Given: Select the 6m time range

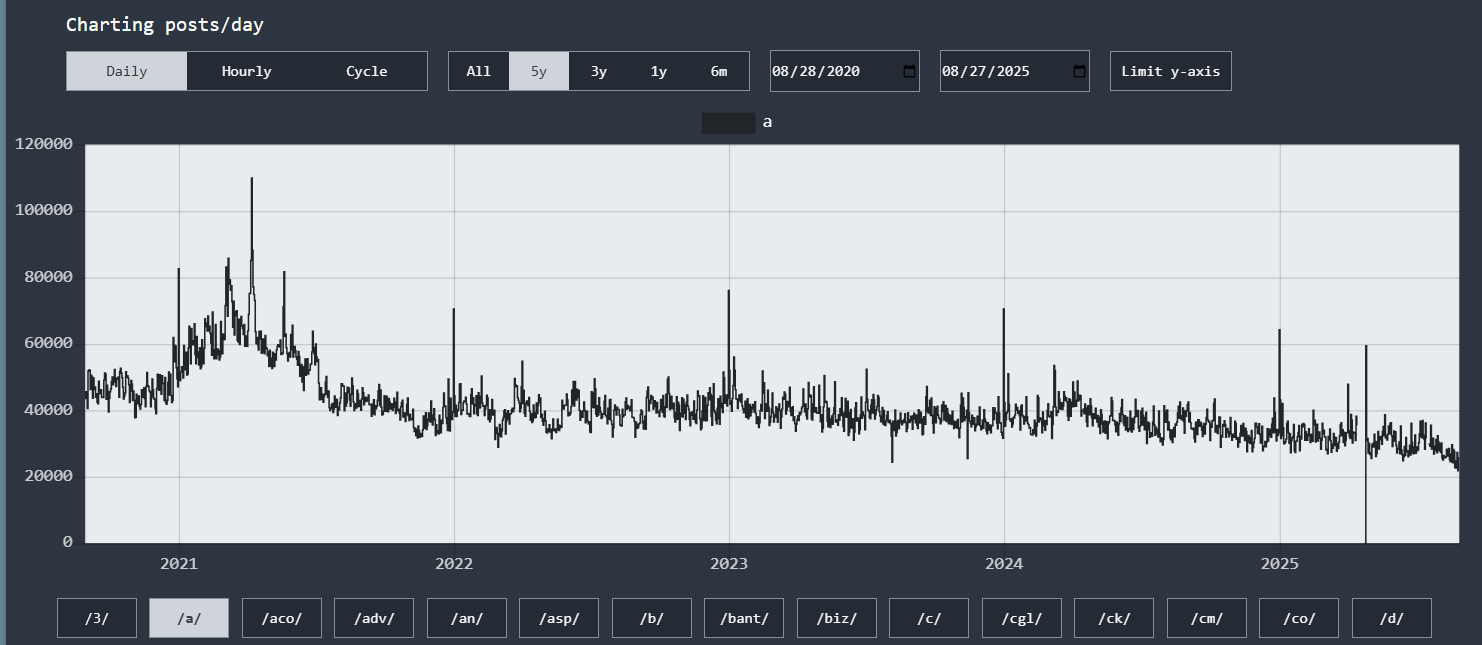Looking at the screenshot, I should 719,71.
